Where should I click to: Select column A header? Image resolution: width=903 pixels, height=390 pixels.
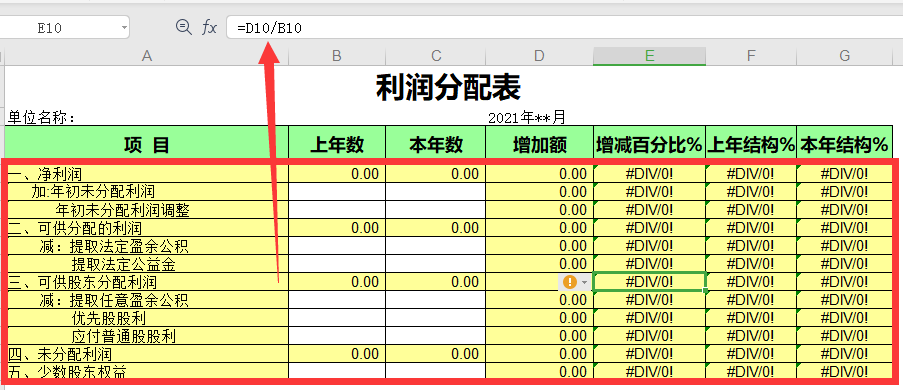coord(147,56)
